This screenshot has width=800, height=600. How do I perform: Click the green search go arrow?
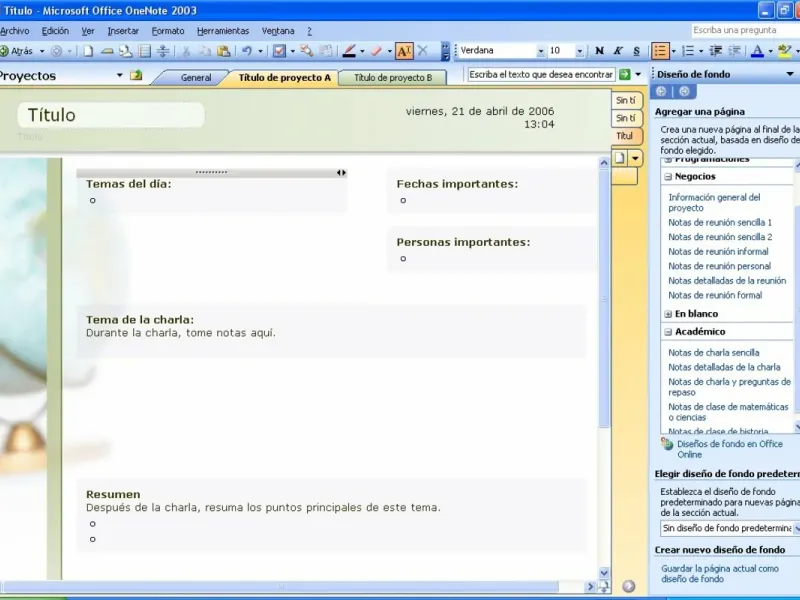624,74
